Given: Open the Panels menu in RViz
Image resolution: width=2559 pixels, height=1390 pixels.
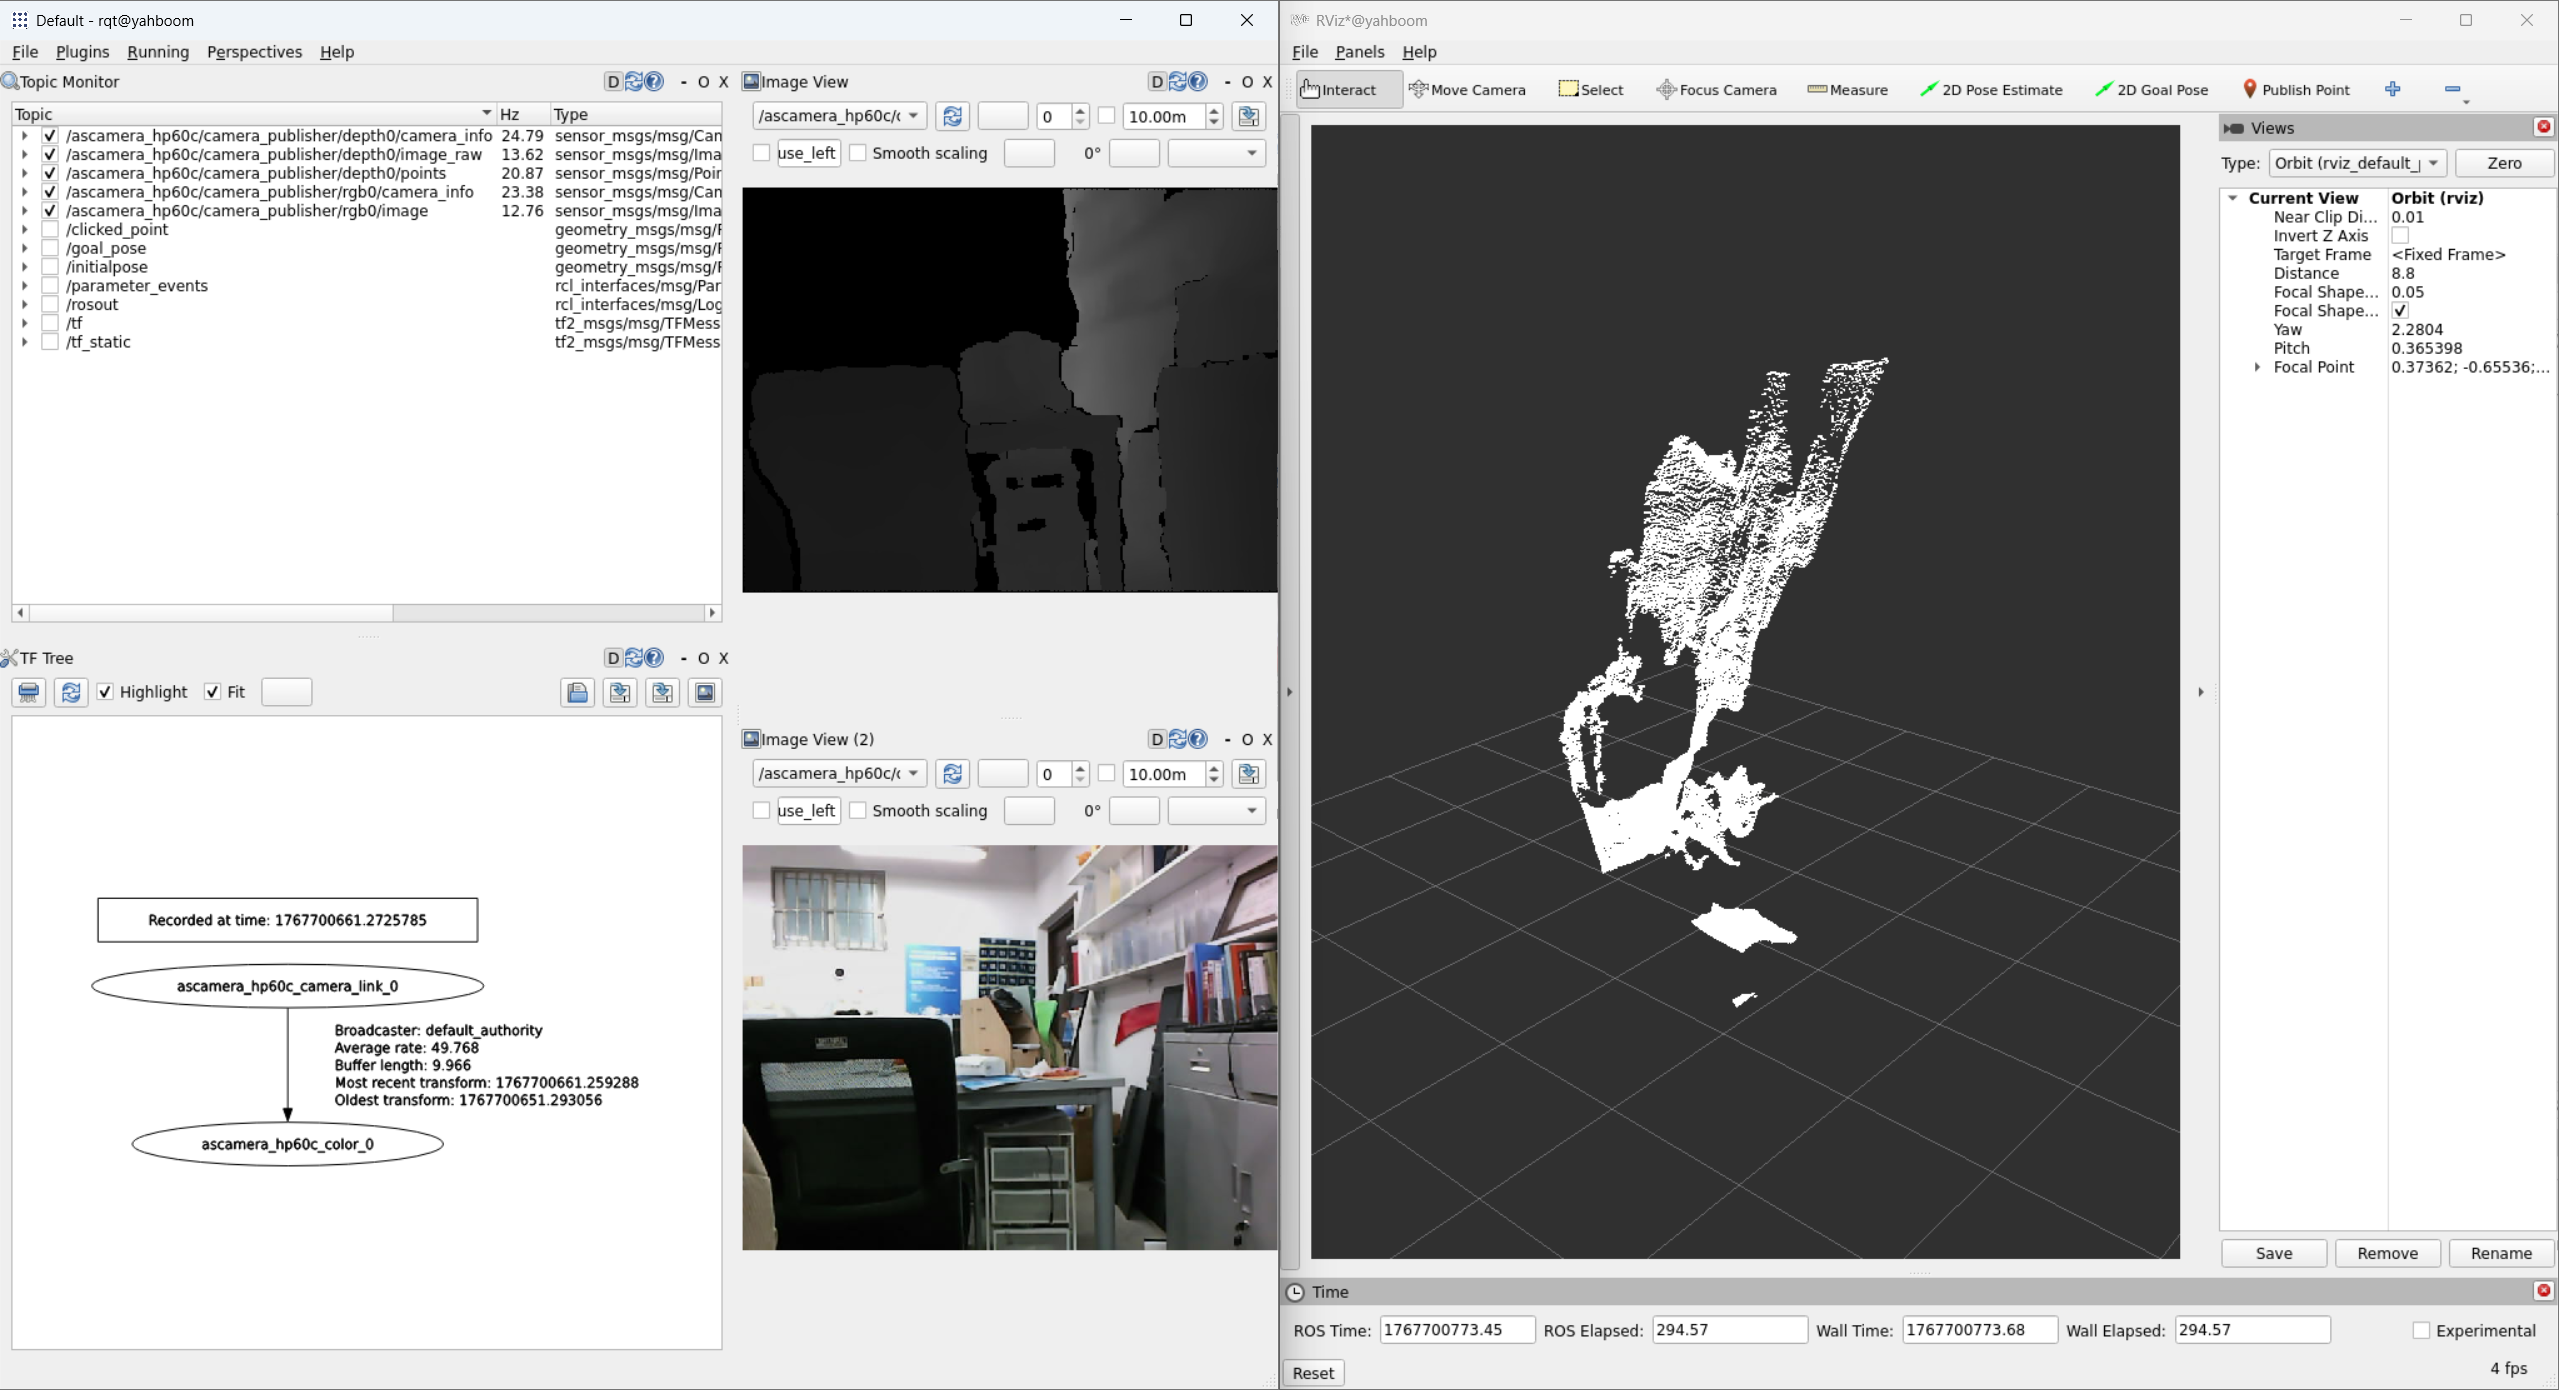Looking at the screenshot, I should point(1358,52).
